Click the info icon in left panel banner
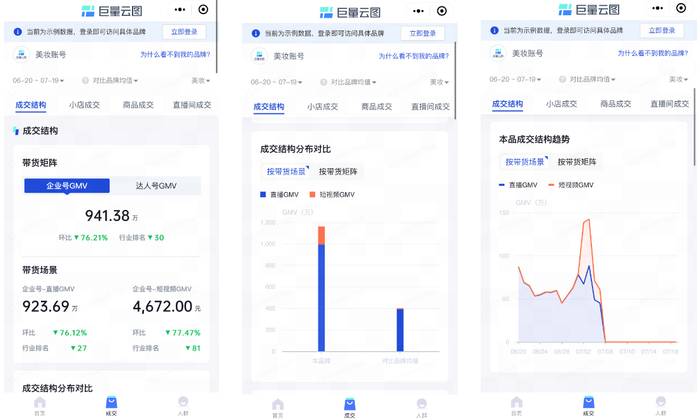Viewport: 700px width, 420px height. click(x=17, y=32)
